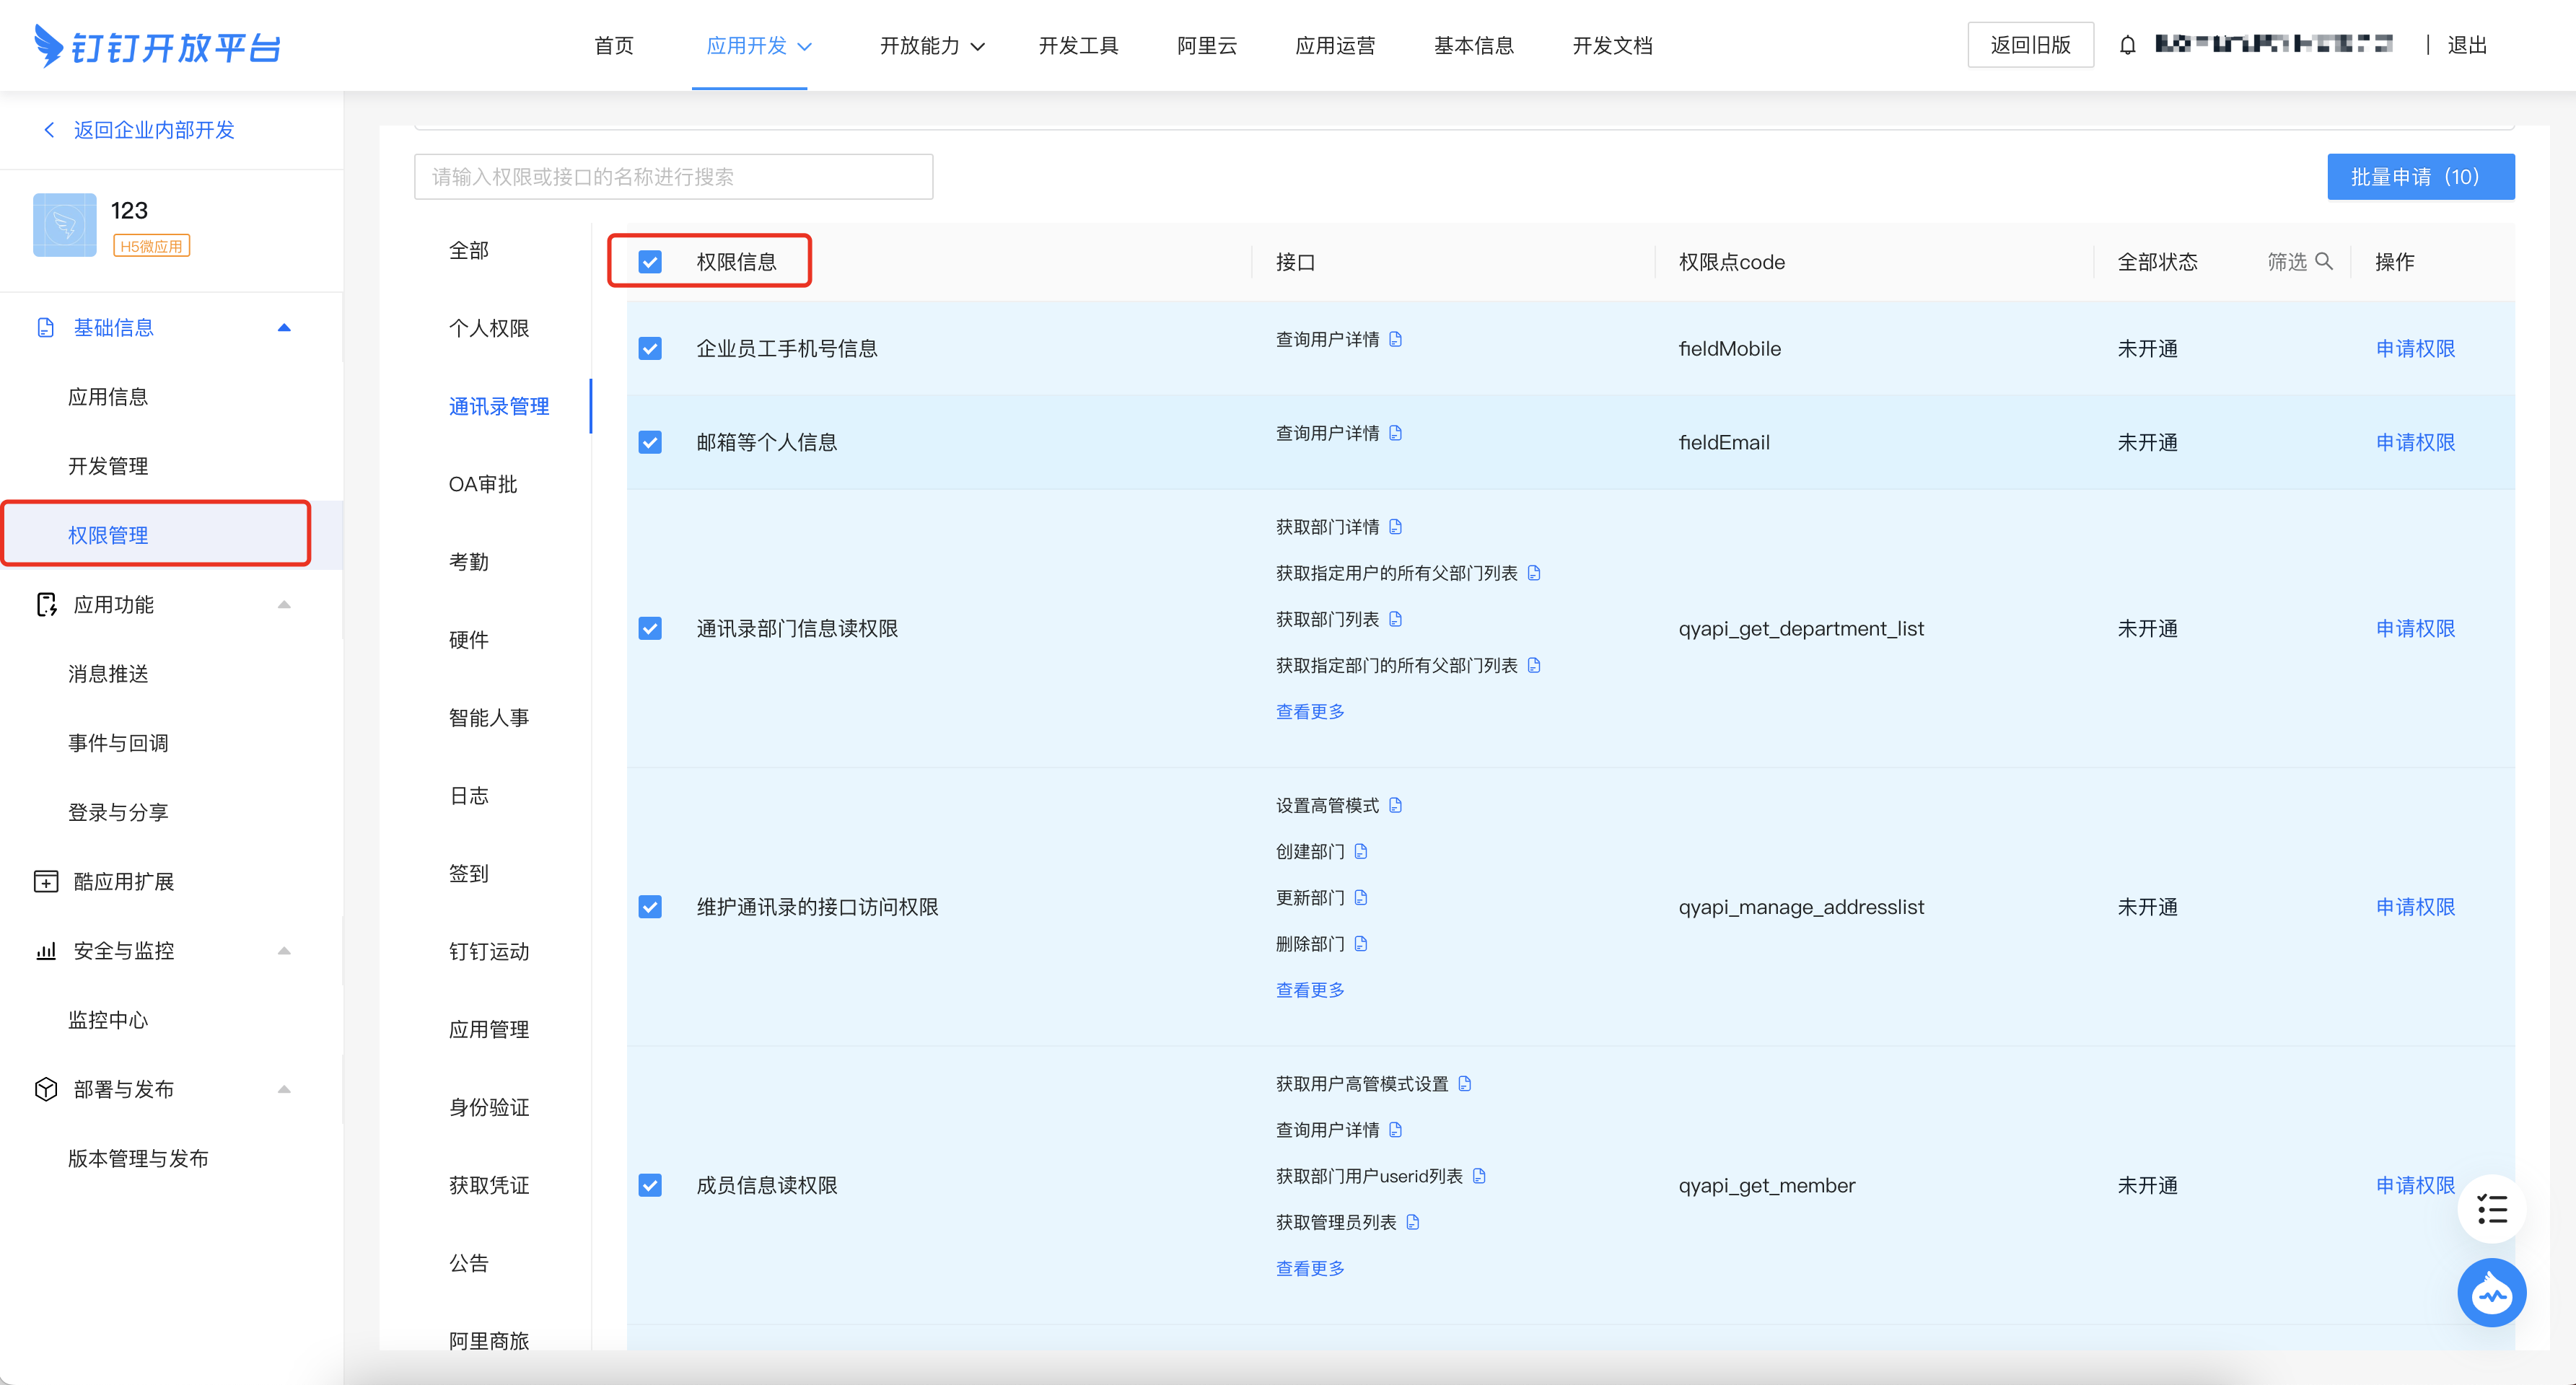Open the 开发工具 nav item
Image resolution: width=2576 pixels, height=1385 pixels.
[1078, 46]
